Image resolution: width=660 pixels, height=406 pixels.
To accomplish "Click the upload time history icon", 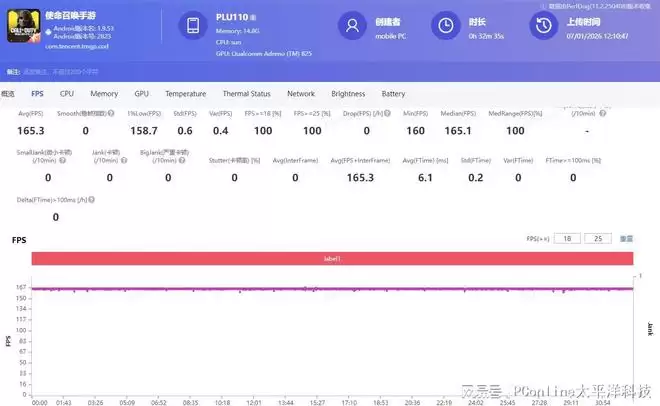I will click(x=541, y=26).
